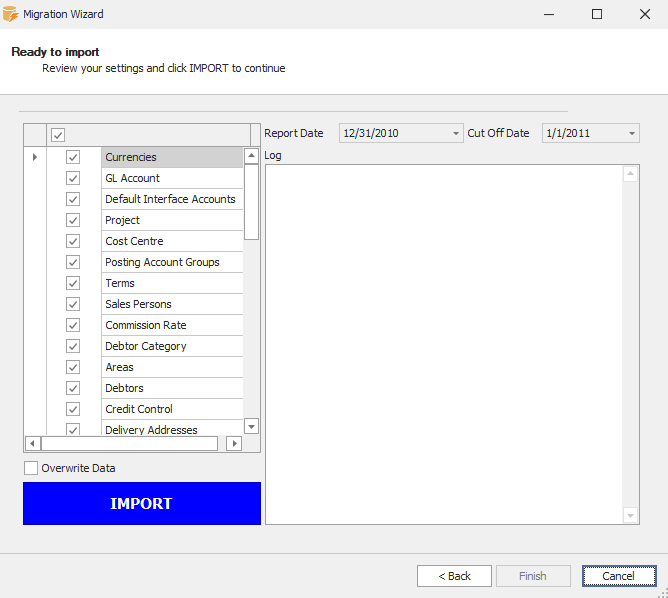Select the Posting Account Groups row
Screen dimensions: 668x598
(x=172, y=262)
